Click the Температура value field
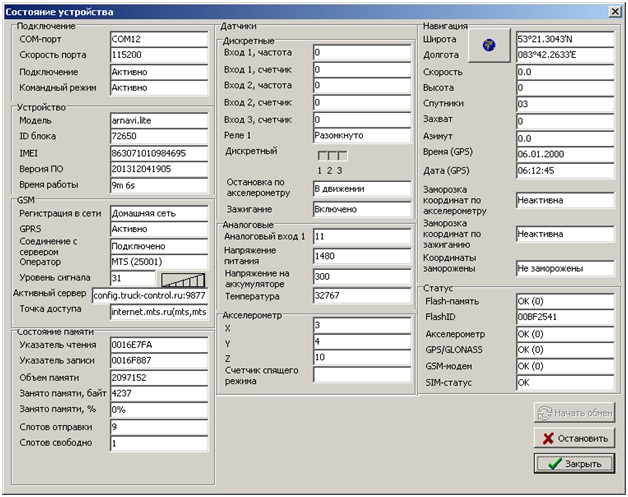Screen dimensions: 628x497 pyautogui.click(x=361, y=295)
